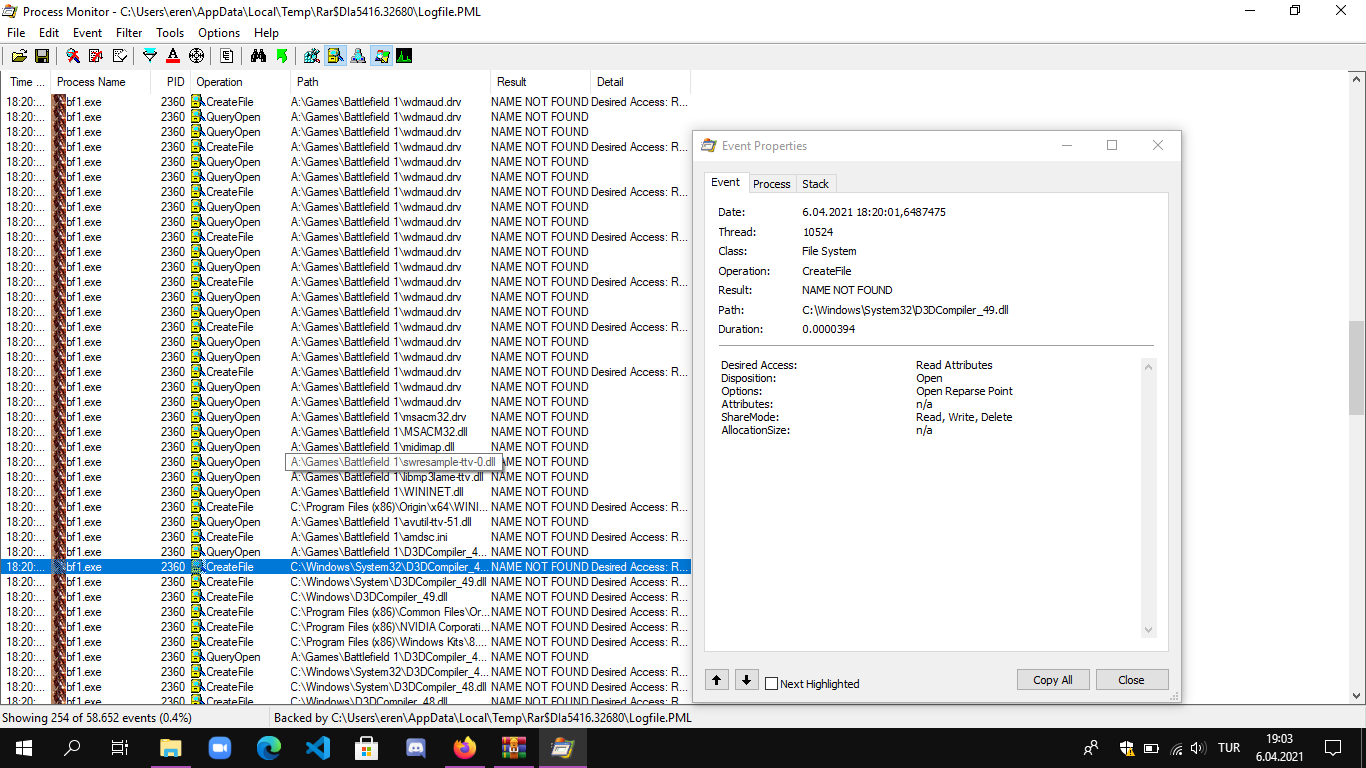Open the Windows Start menu

pyautogui.click(x=23, y=748)
